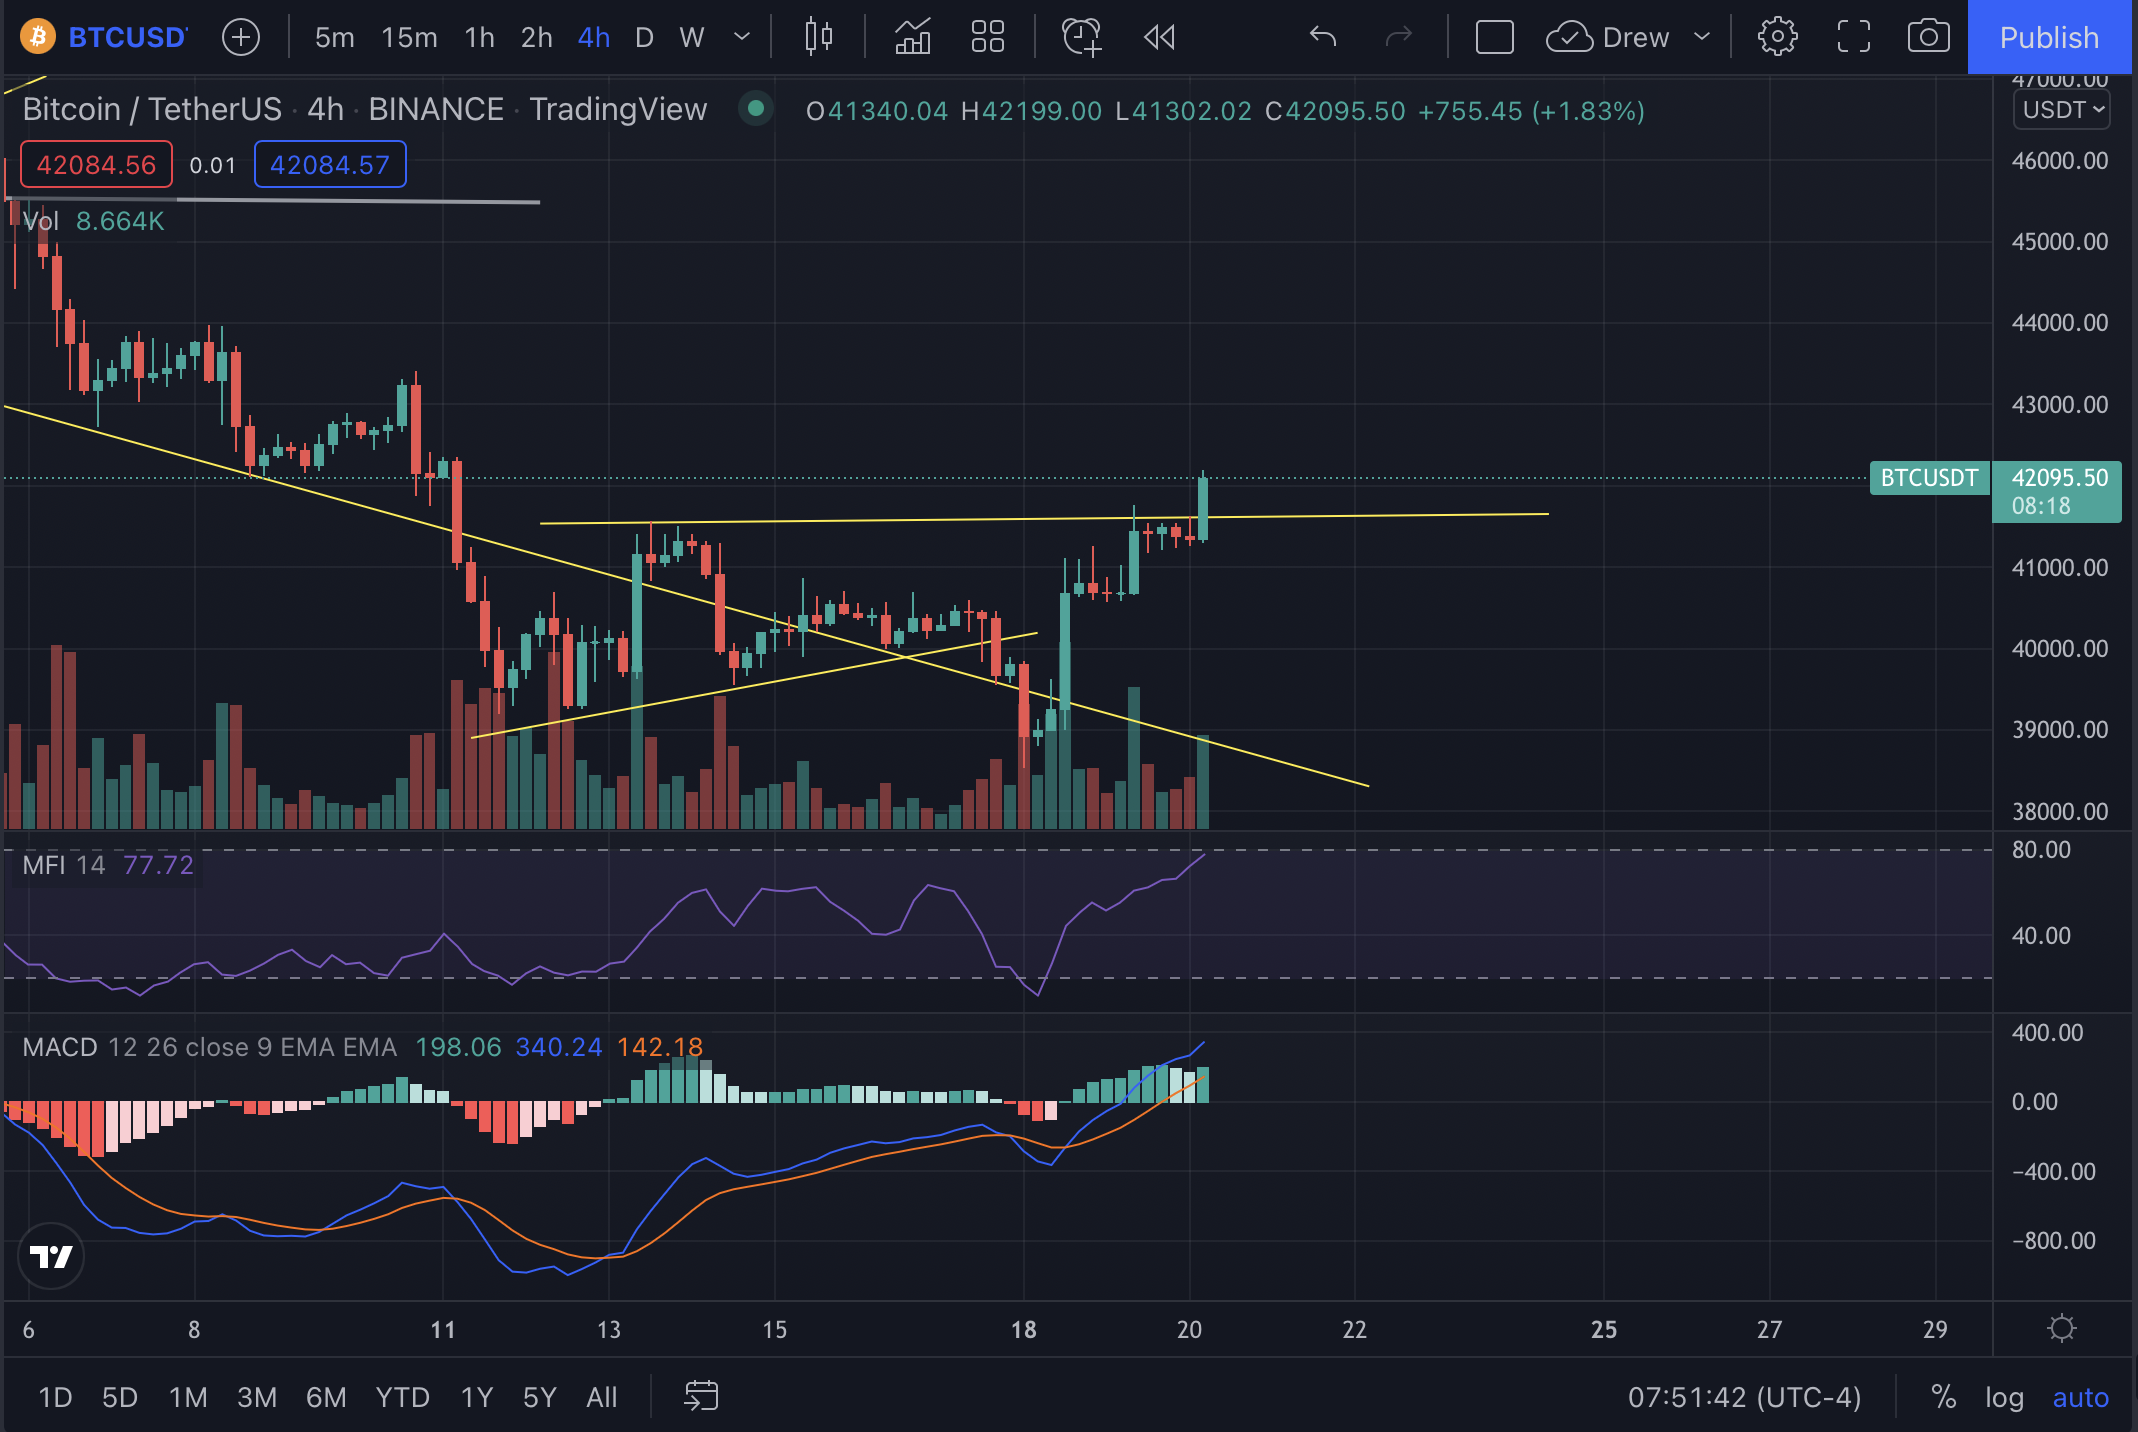This screenshot has width=2138, height=1432.
Task: Open the time axis settings gear
Action: tap(2062, 1329)
